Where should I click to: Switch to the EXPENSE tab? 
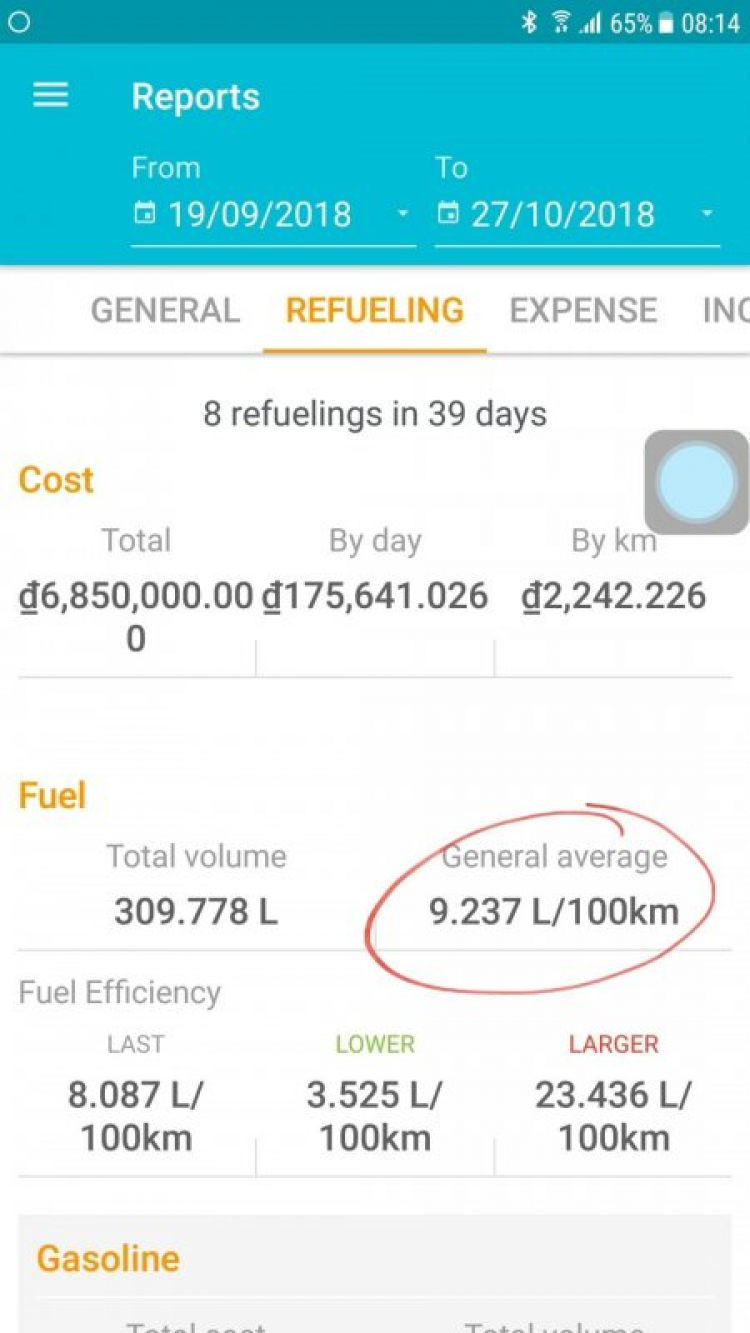[583, 310]
